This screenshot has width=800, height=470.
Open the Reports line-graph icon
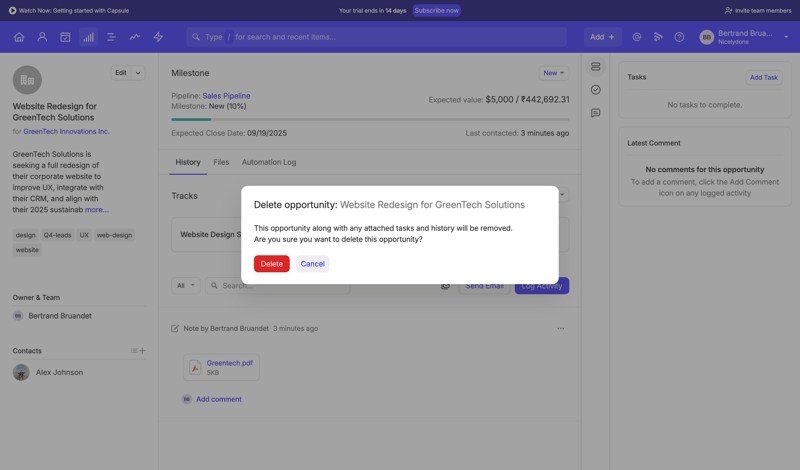(135, 37)
